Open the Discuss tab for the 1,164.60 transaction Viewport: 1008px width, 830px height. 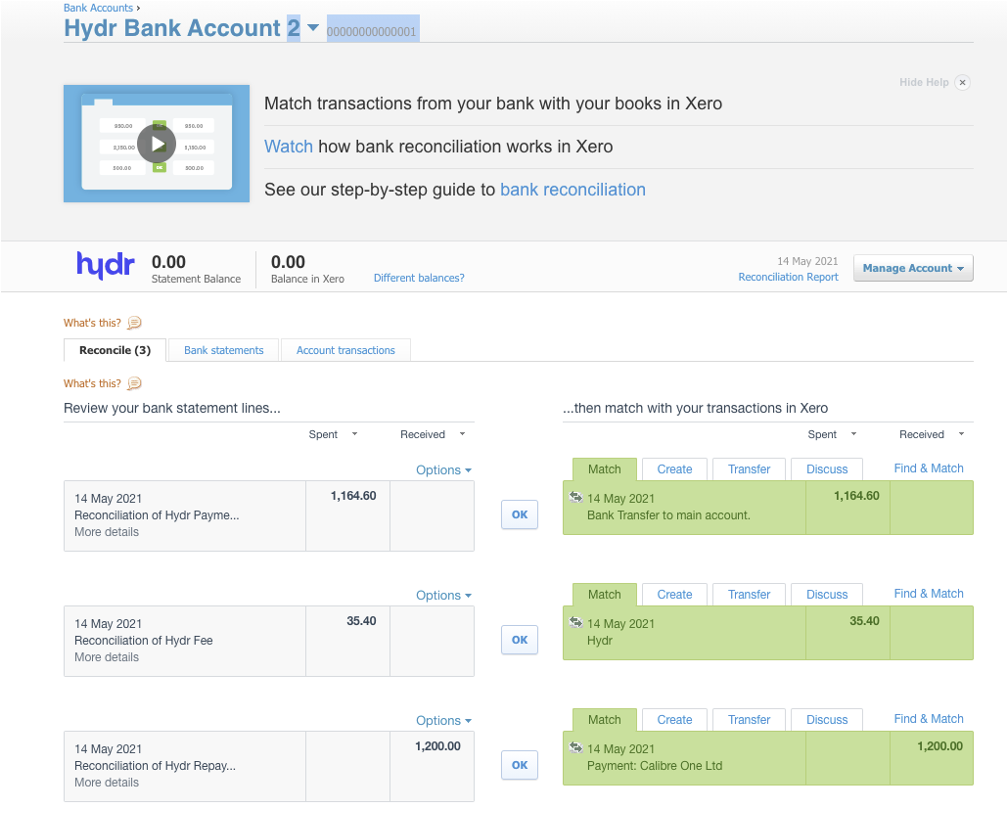pyautogui.click(x=827, y=469)
